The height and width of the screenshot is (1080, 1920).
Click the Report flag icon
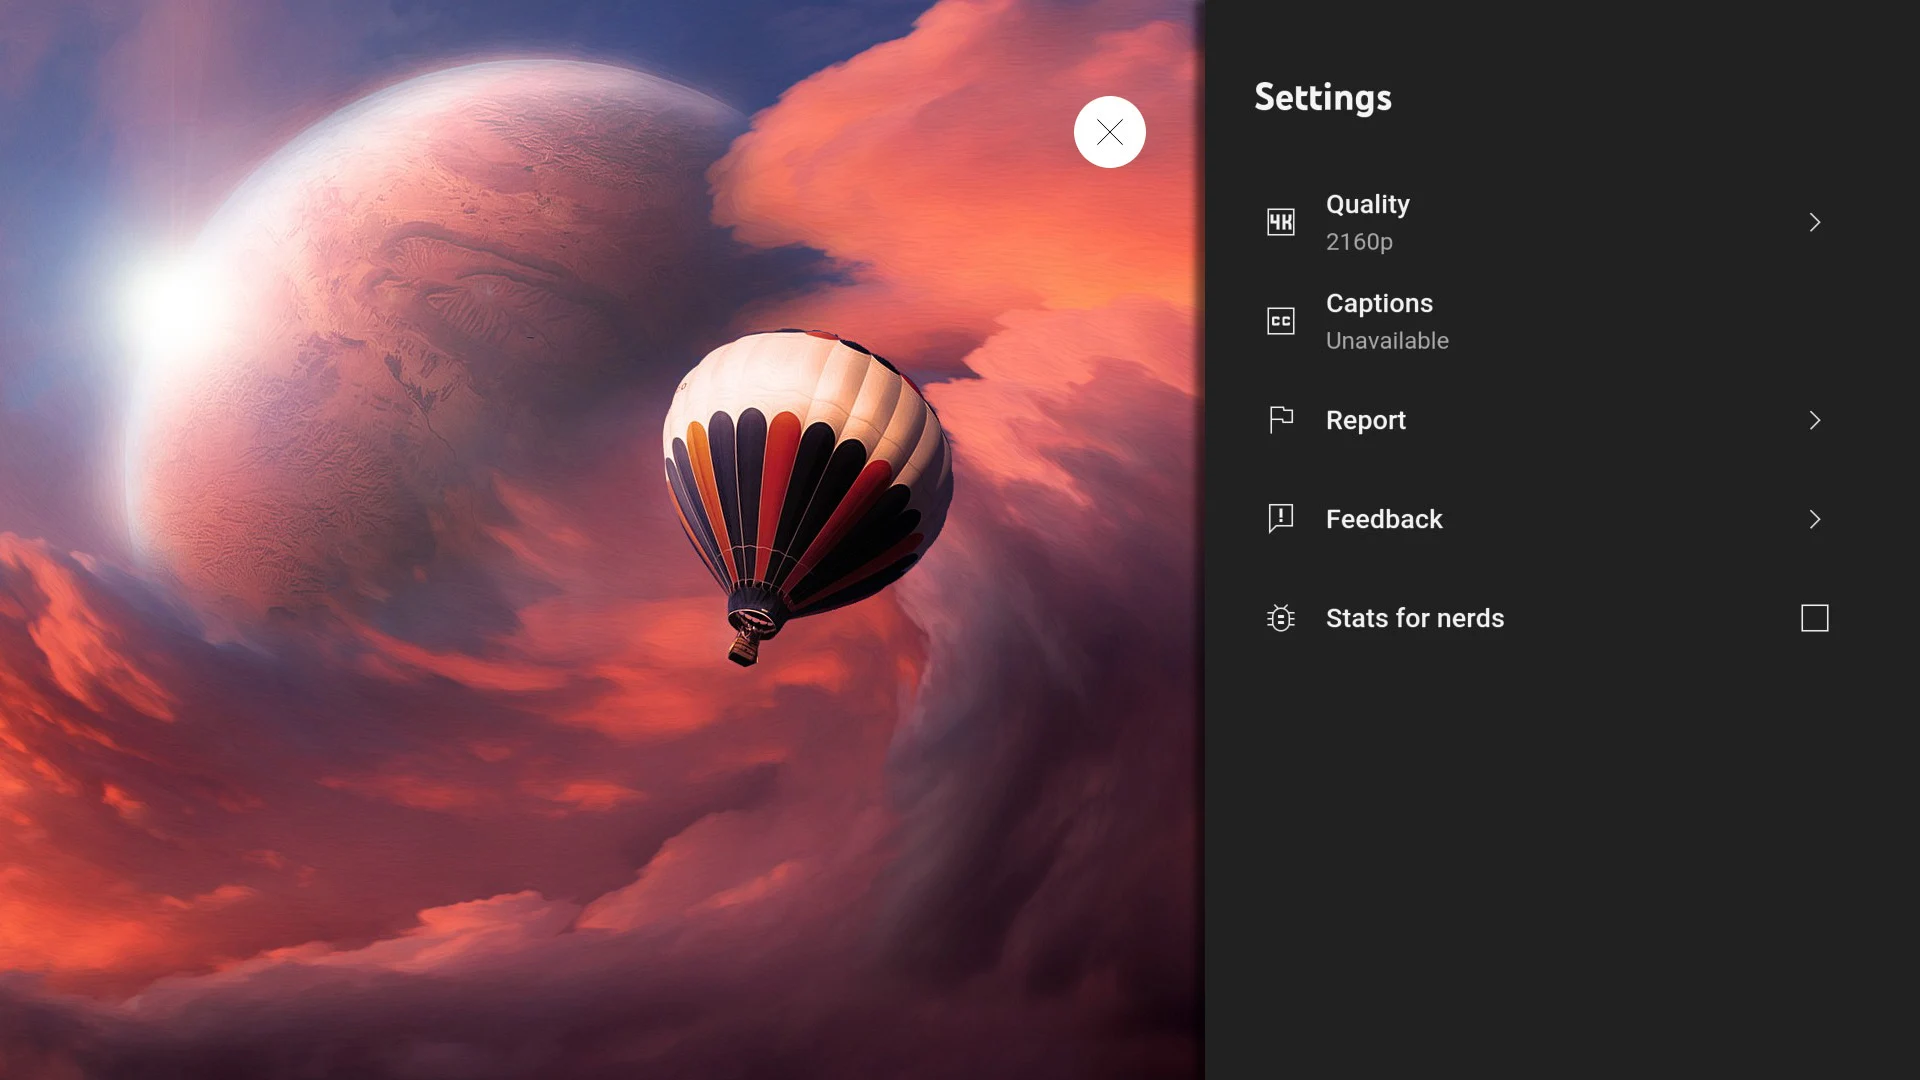click(1280, 420)
